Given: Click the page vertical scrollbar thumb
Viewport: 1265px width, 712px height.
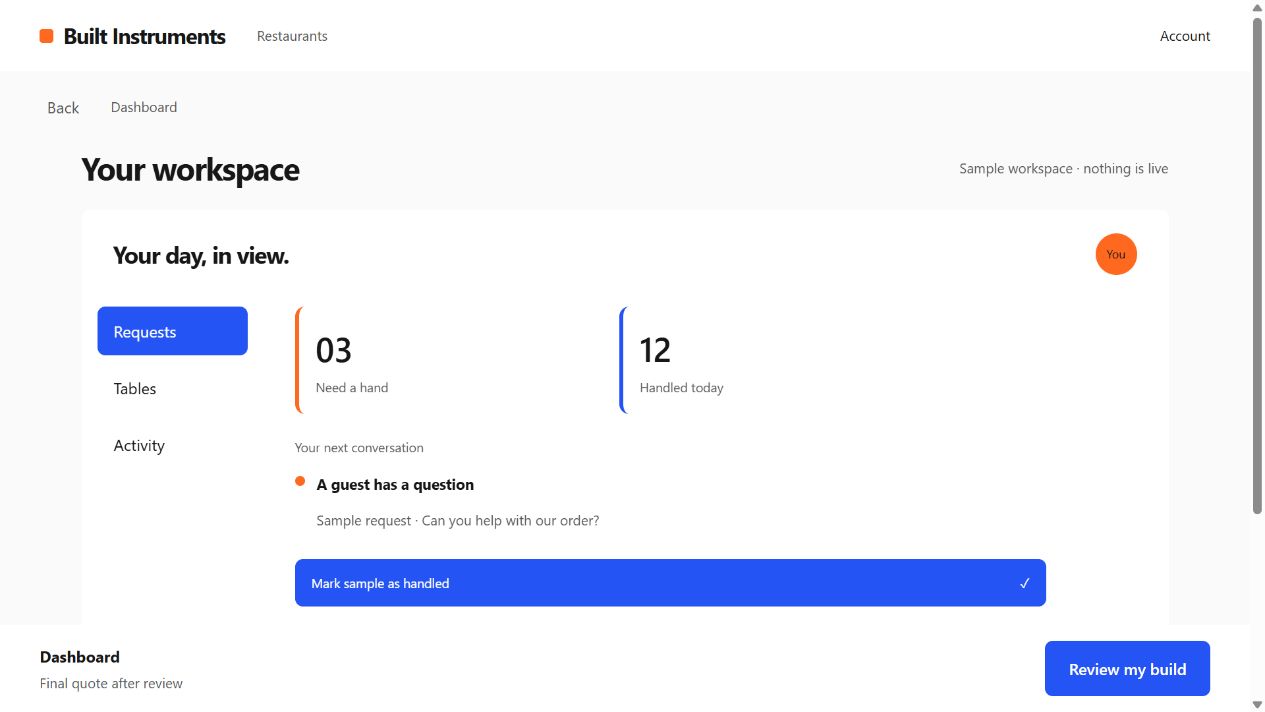Looking at the screenshot, I should point(1257,265).
